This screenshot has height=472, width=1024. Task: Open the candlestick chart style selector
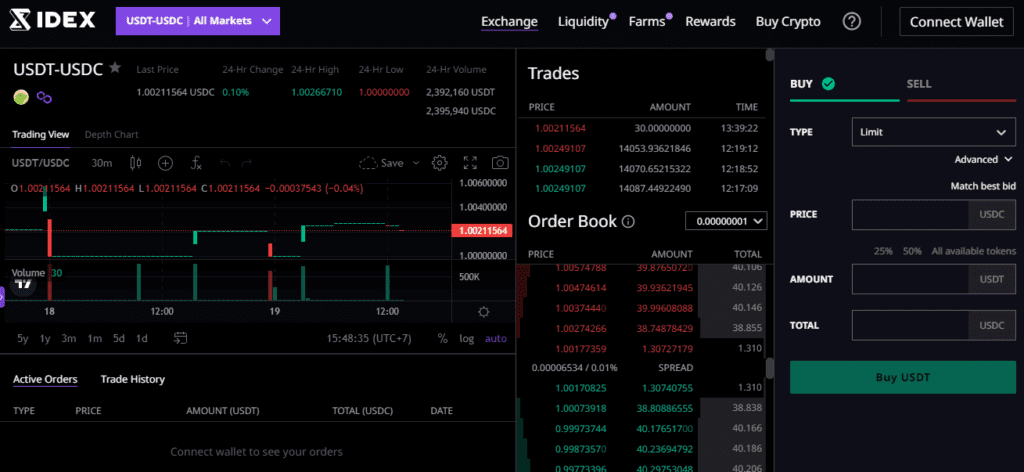[x=136, y=163]
